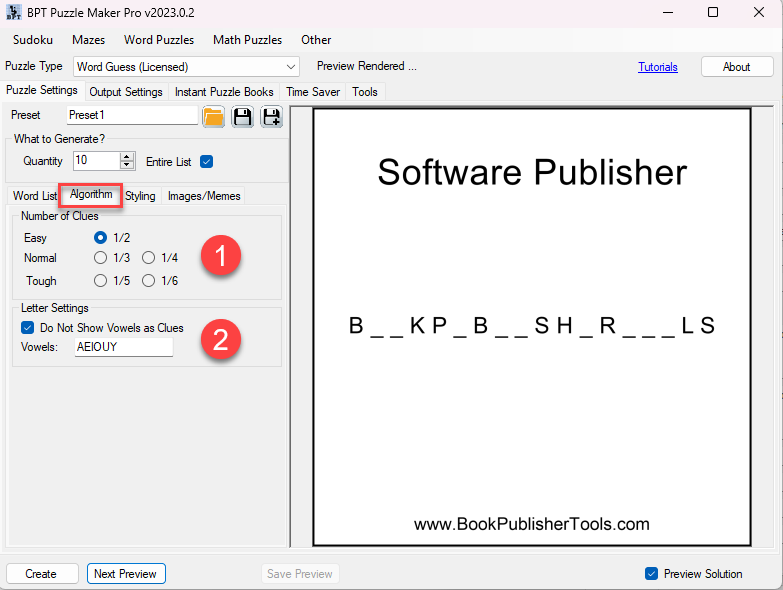Uncheck Do Not Show Vowels as Clues
The width and height of the screenshot is (783, 590).
point(28,327)
